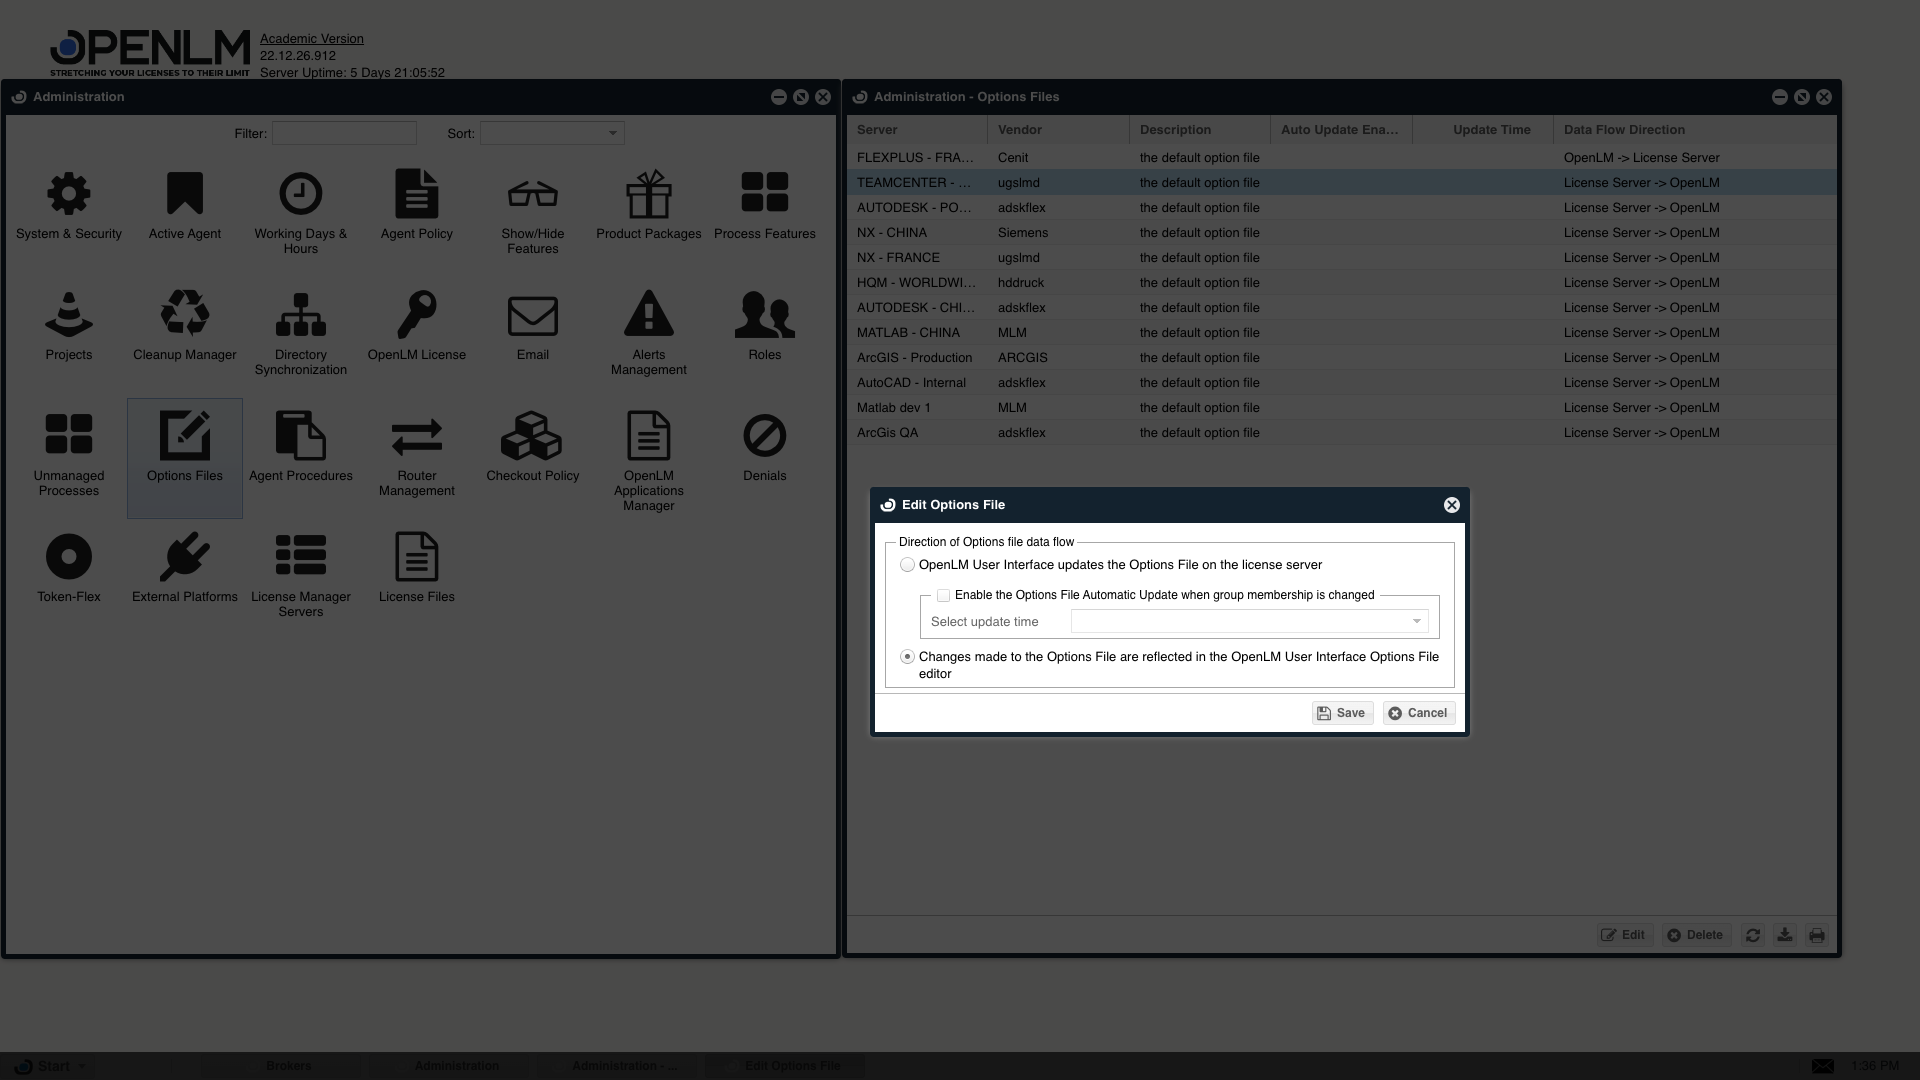
Task: Open the Checkout Policy icon
Action: coord(532,436)
